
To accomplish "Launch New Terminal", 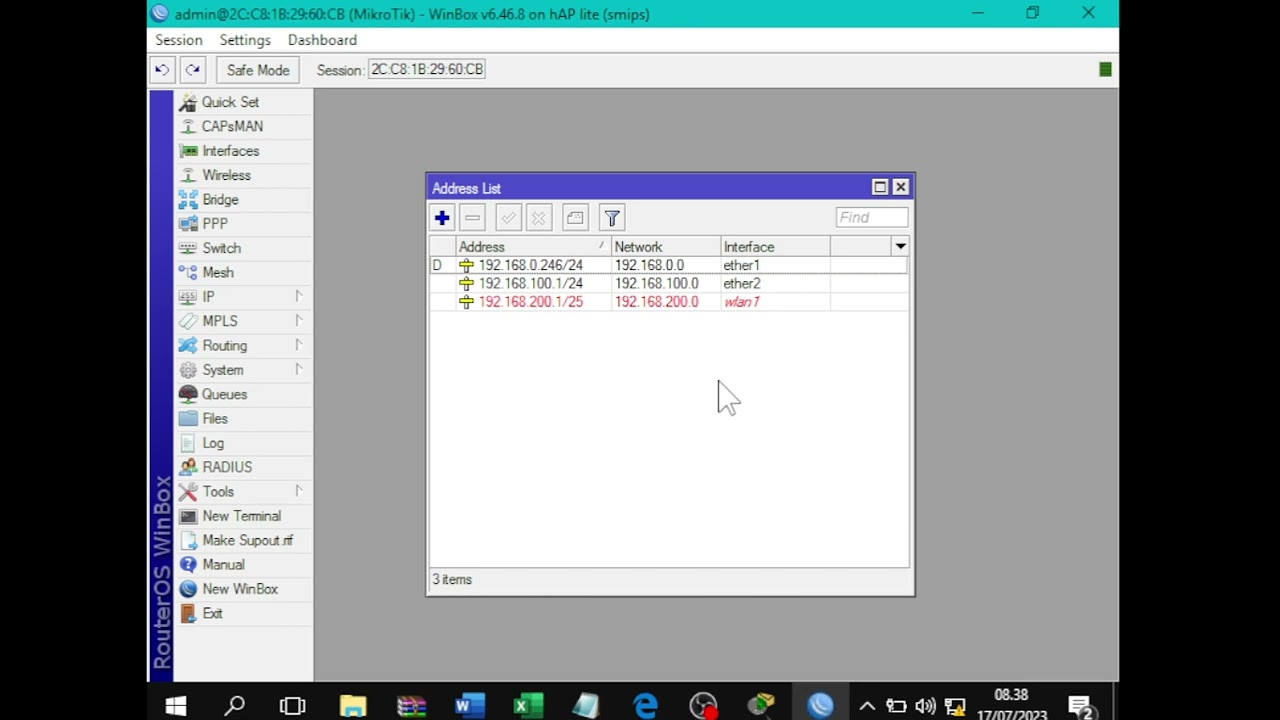I will [241, 516].
